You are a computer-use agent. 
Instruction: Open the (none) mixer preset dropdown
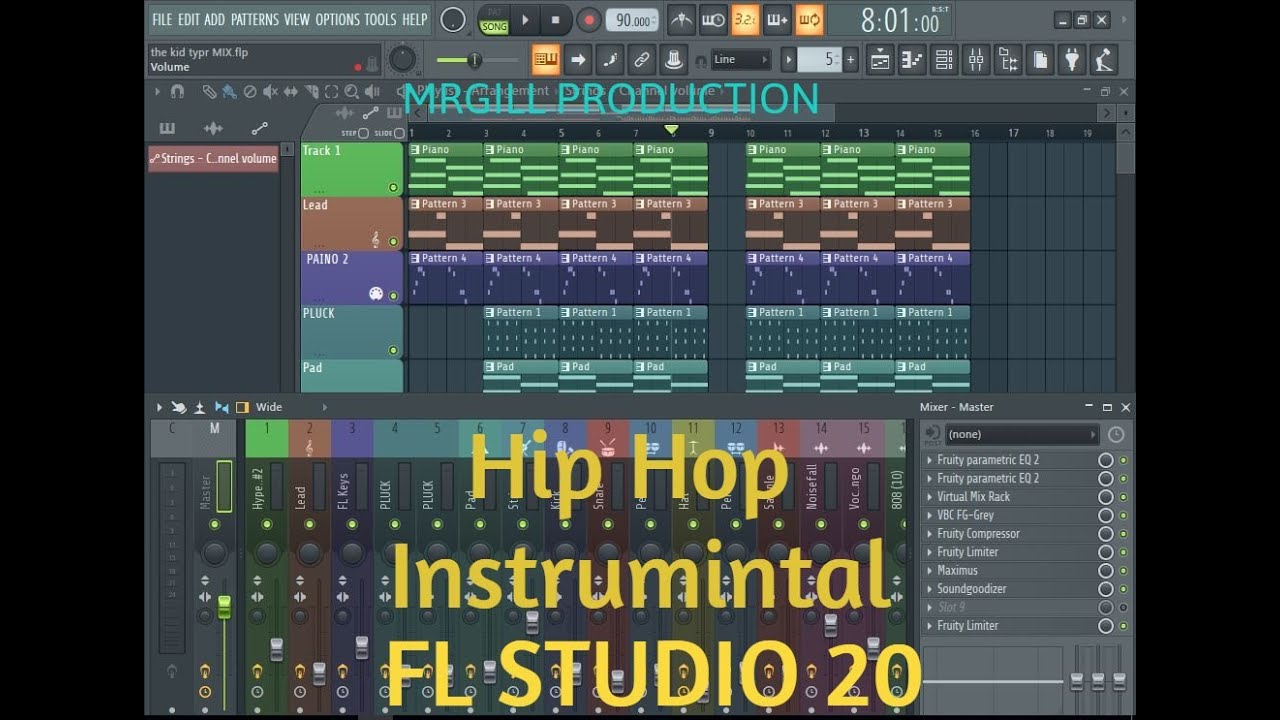[1021, 434]
